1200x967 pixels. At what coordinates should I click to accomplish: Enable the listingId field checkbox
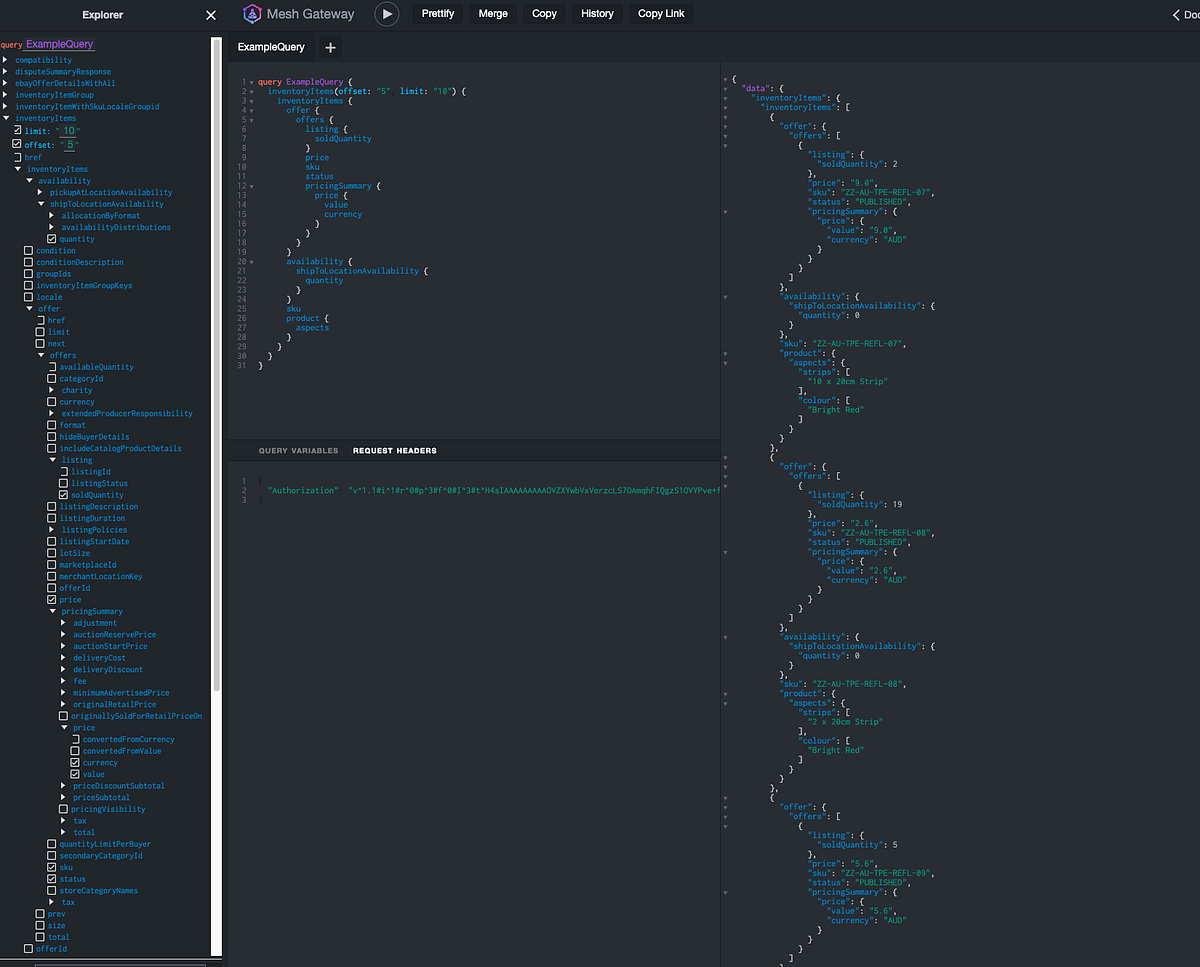tap(64, 472)
